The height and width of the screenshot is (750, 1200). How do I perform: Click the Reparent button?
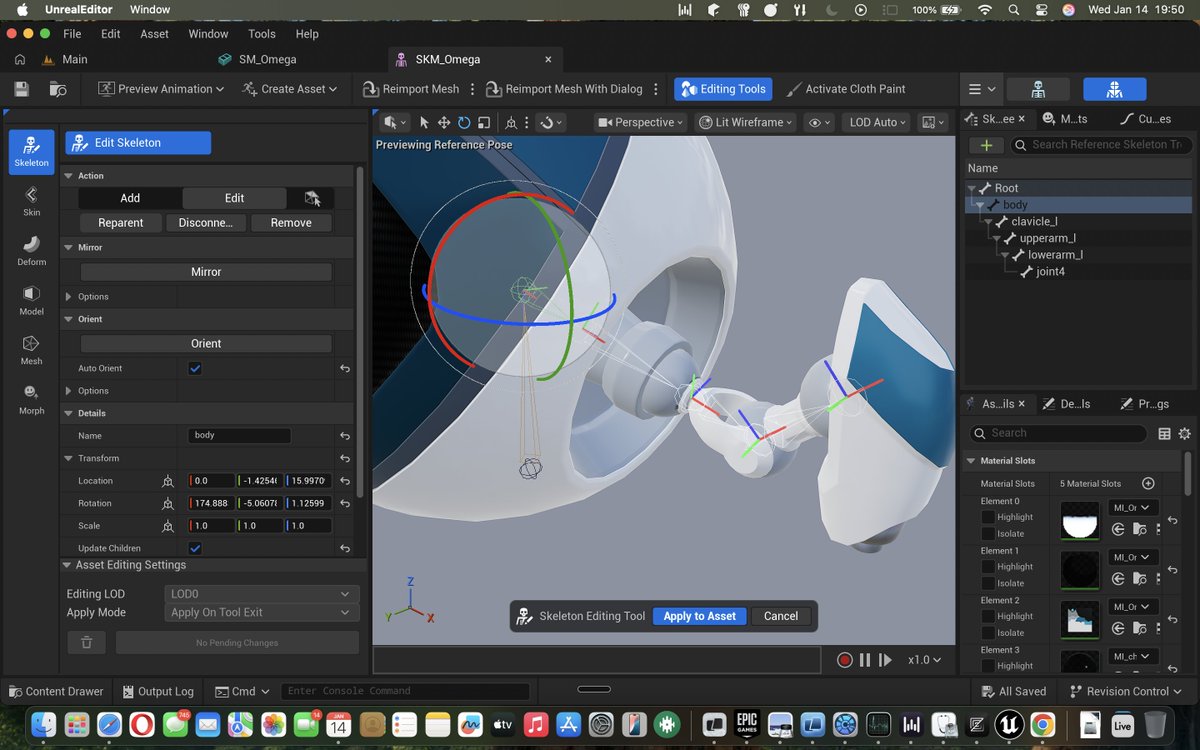pos(121,223)
